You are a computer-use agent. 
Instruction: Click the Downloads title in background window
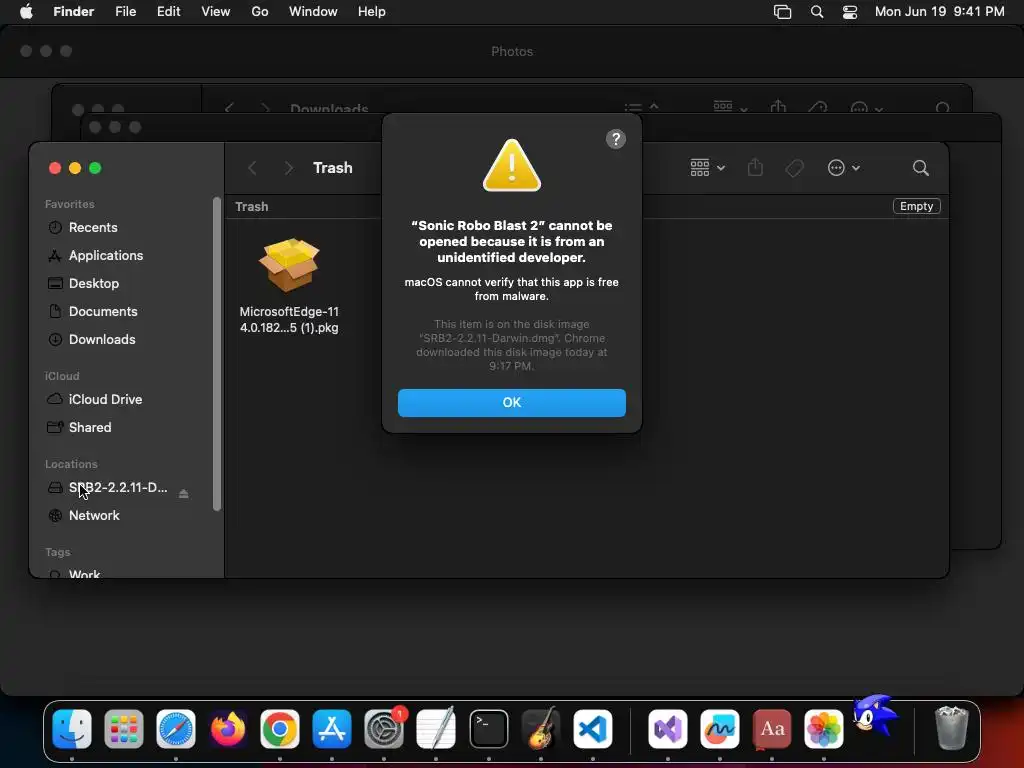pos(329,109)
